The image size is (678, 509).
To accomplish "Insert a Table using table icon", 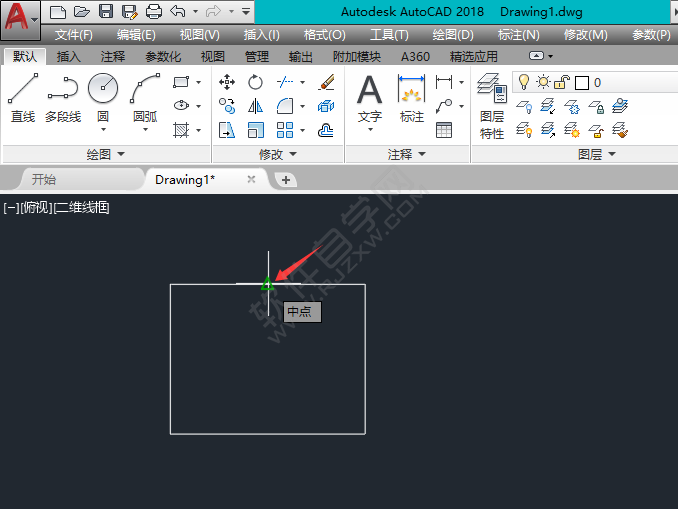I will [444, 130].
